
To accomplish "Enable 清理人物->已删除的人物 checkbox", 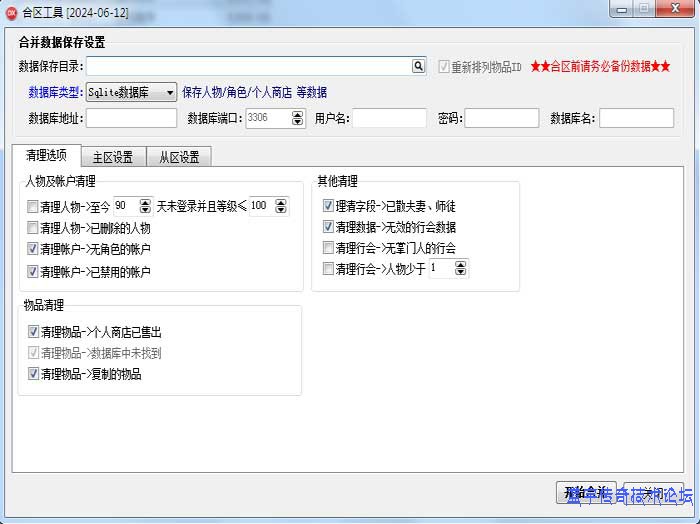I will point(33,228).
